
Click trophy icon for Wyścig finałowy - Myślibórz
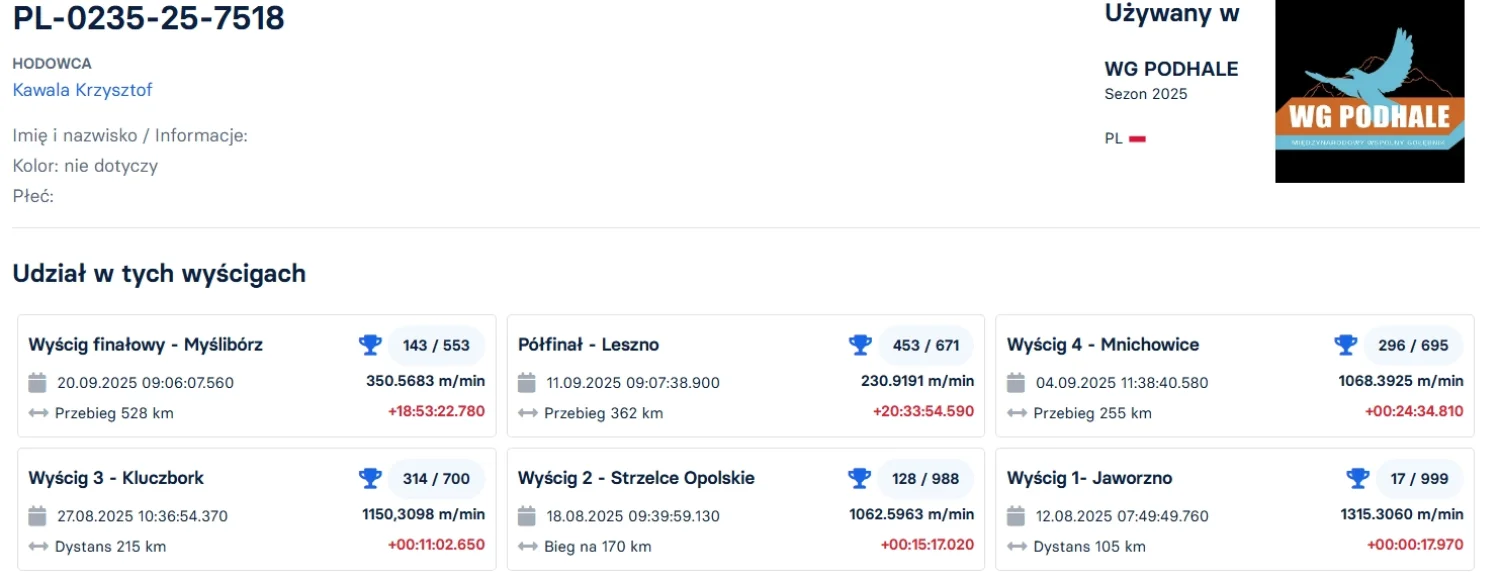[x=370, y=345]
